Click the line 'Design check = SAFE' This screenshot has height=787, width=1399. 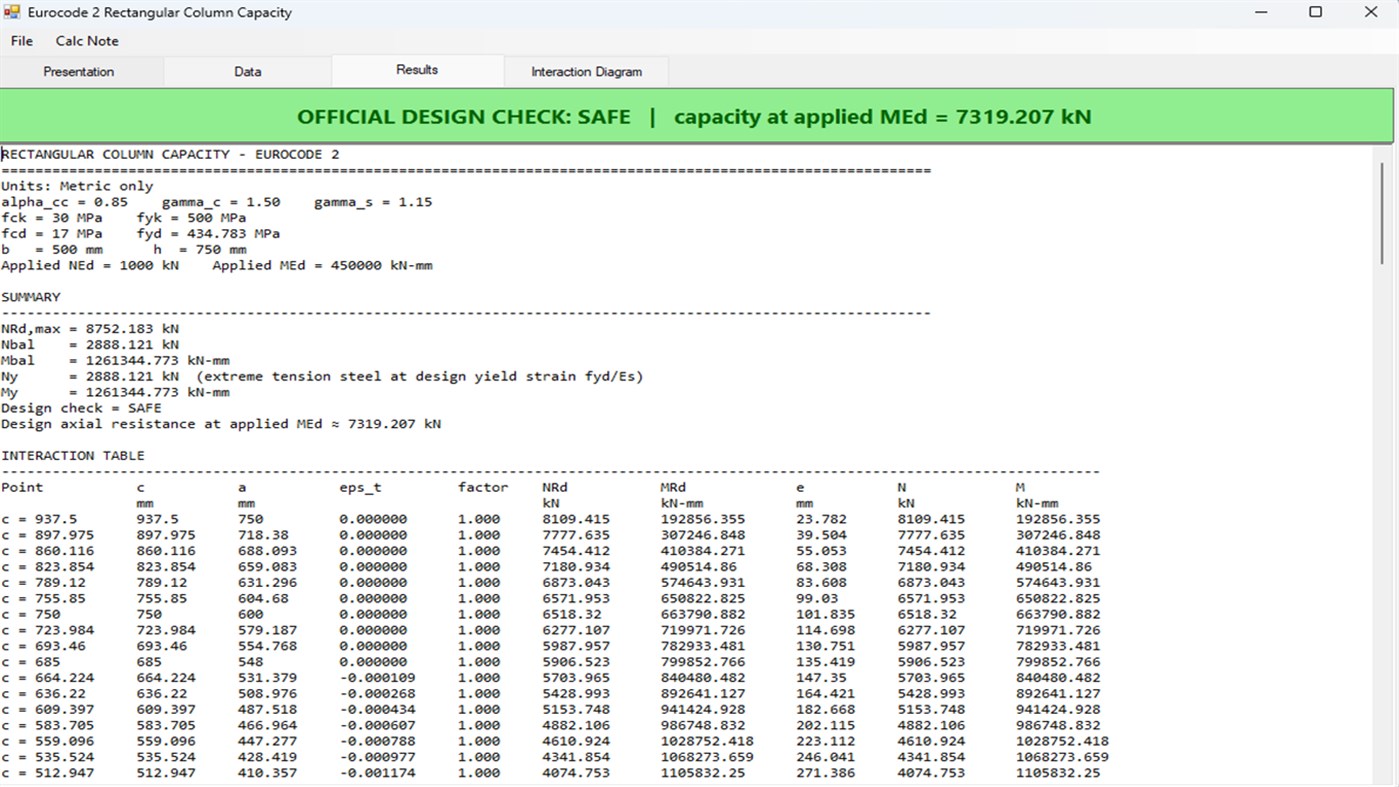pyautogui.click(x=81, y=408)
